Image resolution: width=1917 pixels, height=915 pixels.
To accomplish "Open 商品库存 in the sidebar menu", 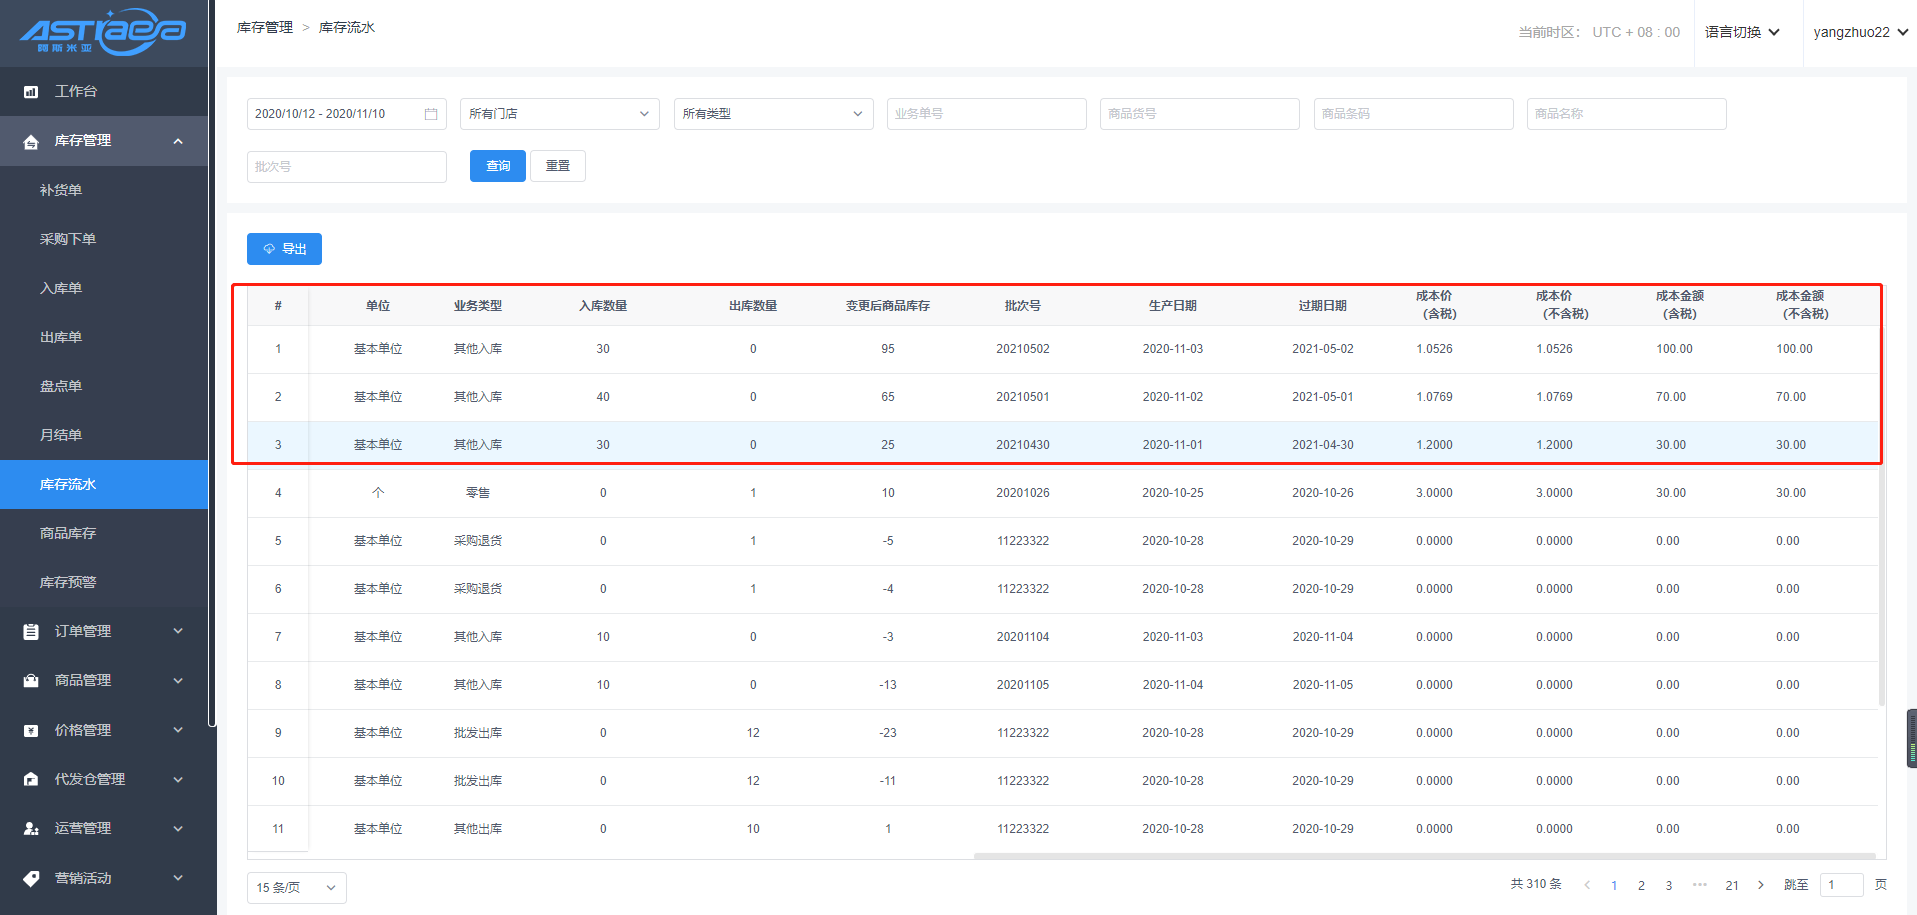I will (68, 534).
